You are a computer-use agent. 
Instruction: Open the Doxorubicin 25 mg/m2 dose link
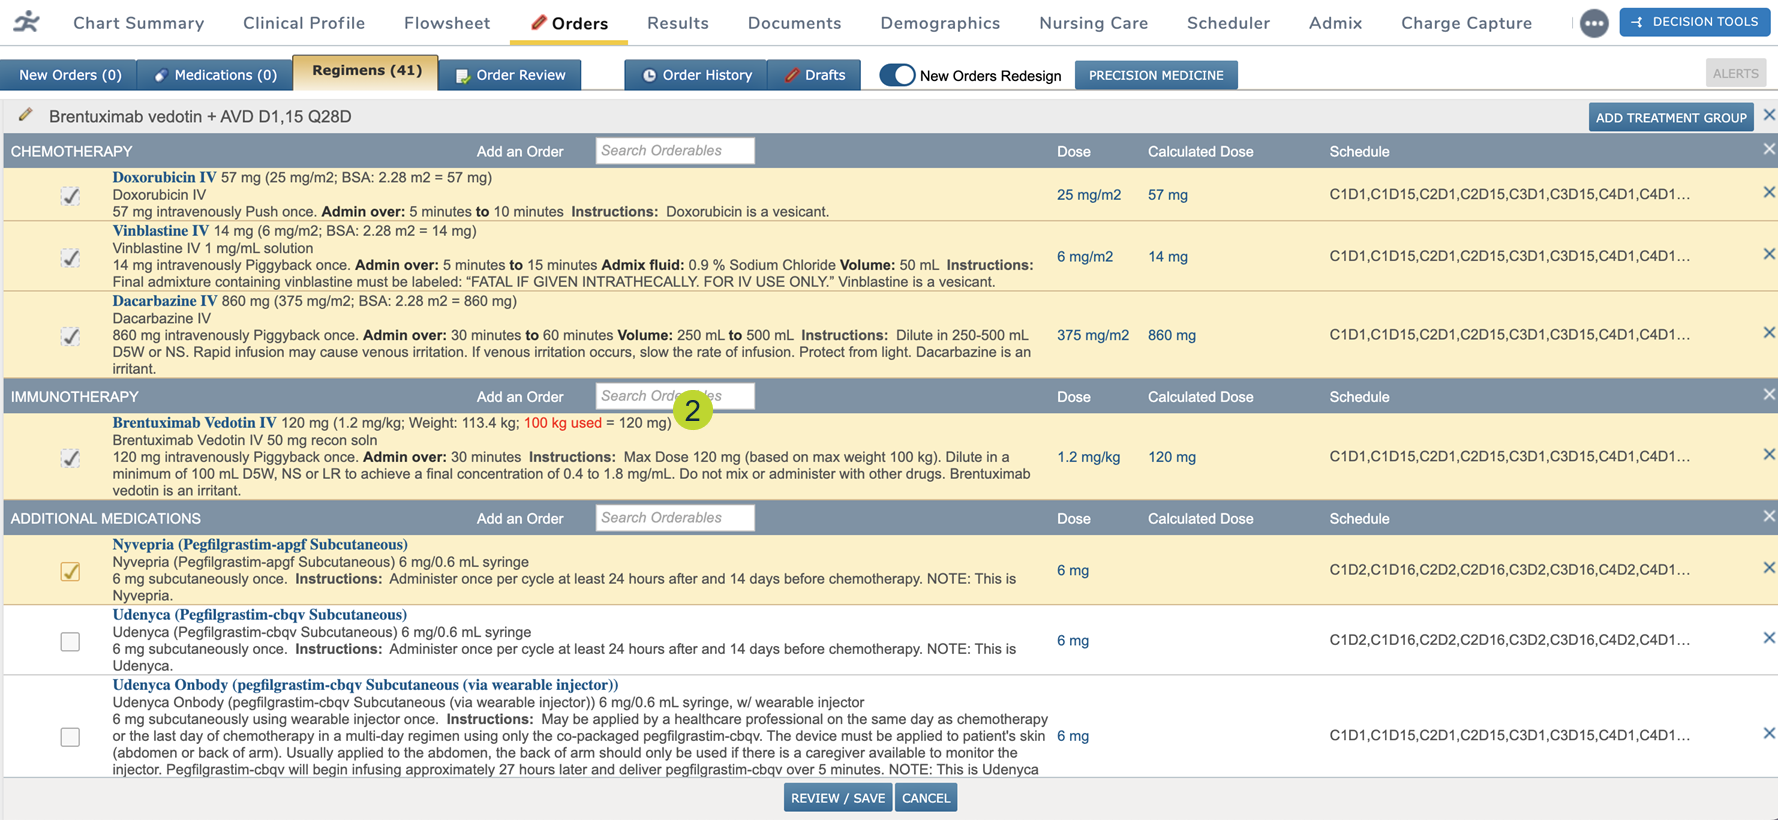point(1088,195)
